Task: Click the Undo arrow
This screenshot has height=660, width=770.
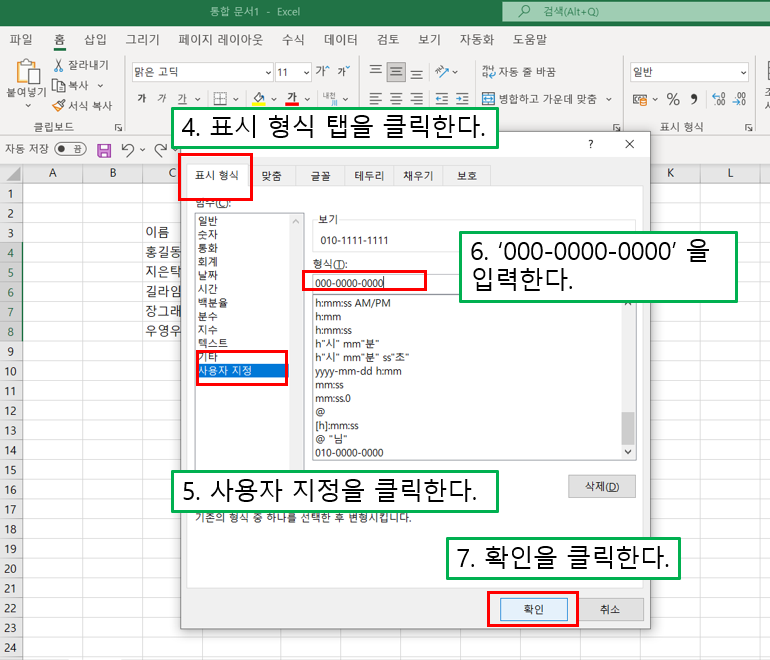Action: click(128, 150)
